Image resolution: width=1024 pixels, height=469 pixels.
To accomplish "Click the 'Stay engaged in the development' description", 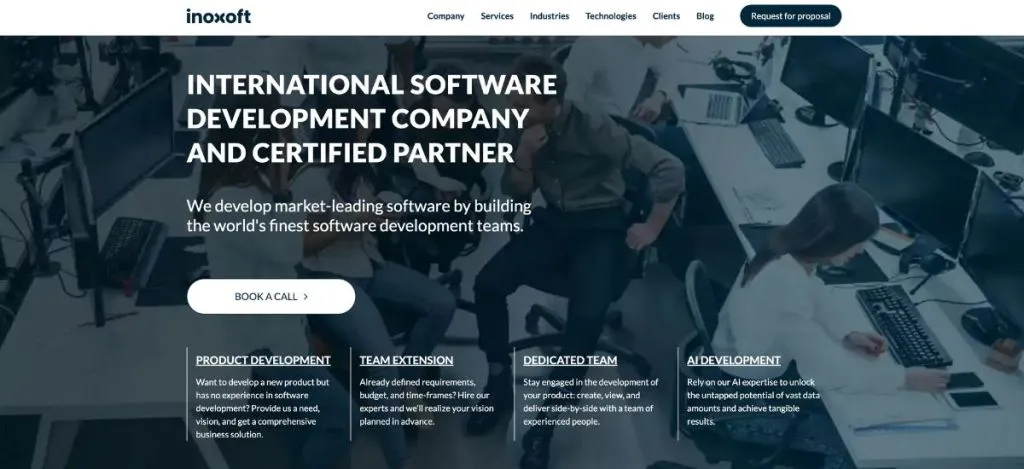I will point(591,402).
